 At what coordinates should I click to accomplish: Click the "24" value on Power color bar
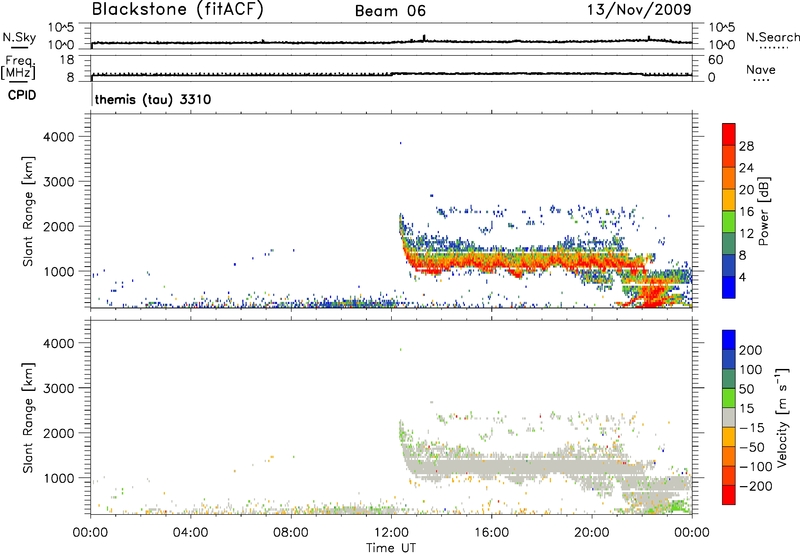pos(746,168)
